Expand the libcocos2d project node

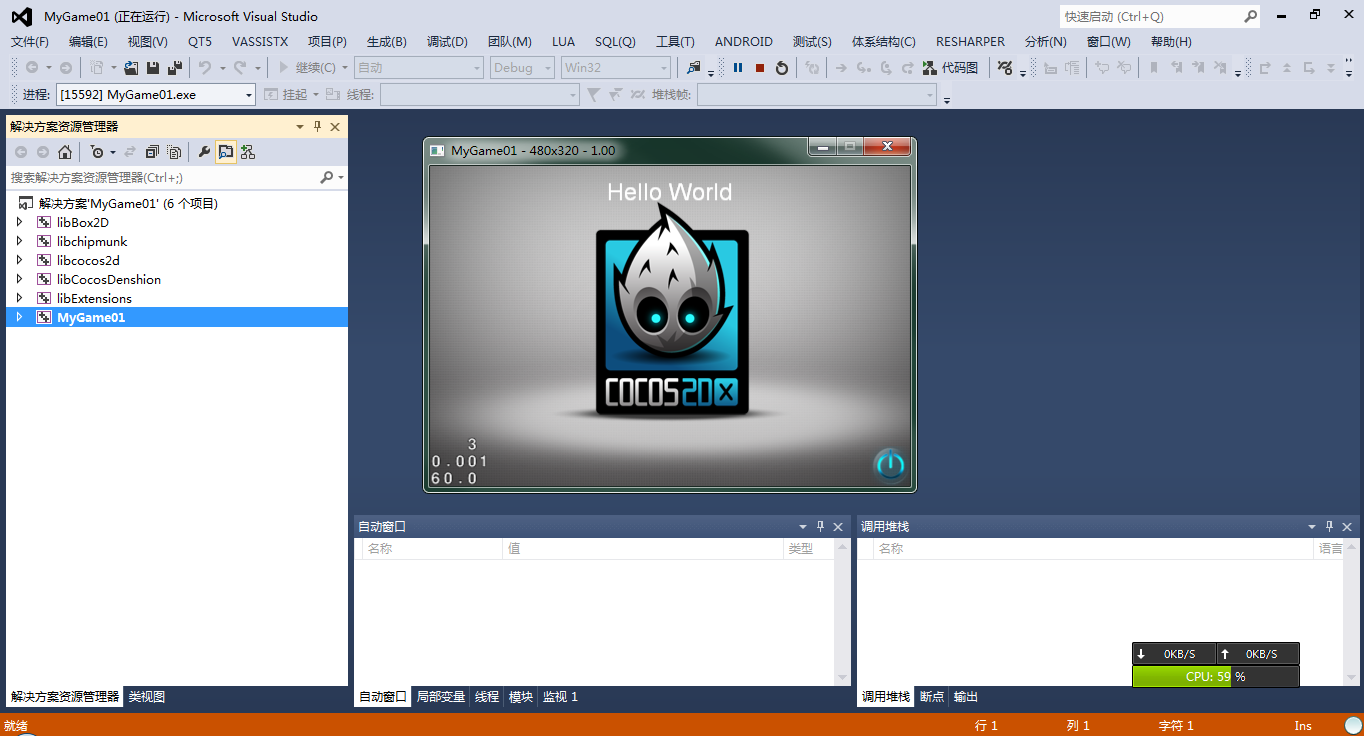(x=19, y=260)
